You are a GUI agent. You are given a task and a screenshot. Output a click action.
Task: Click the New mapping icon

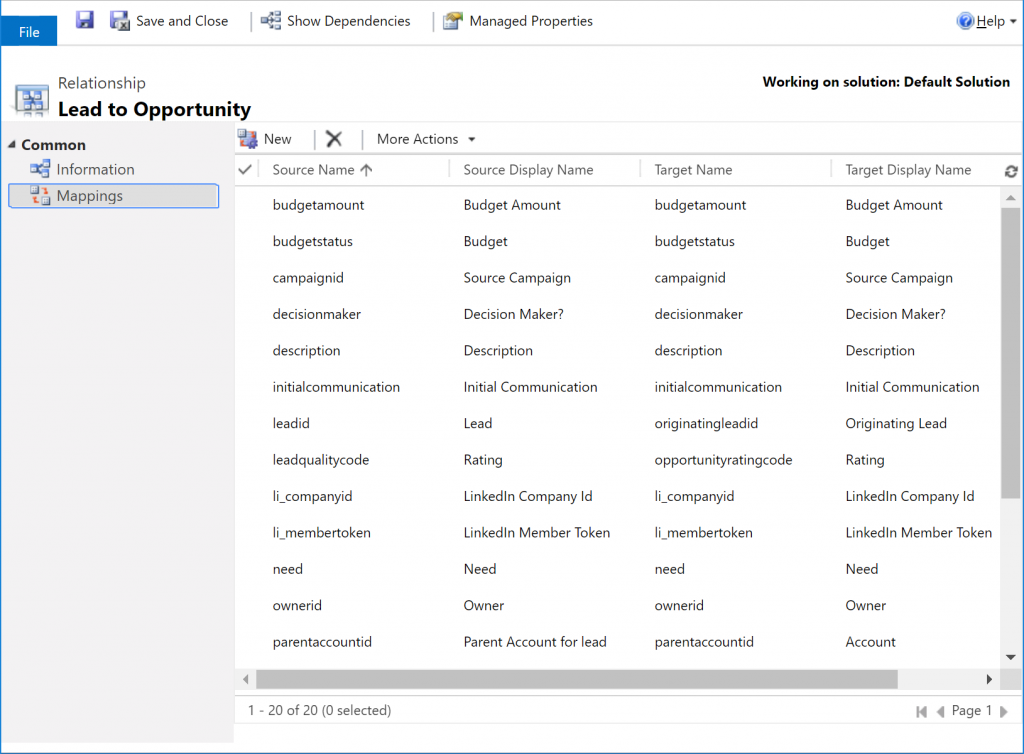(247, 139)
